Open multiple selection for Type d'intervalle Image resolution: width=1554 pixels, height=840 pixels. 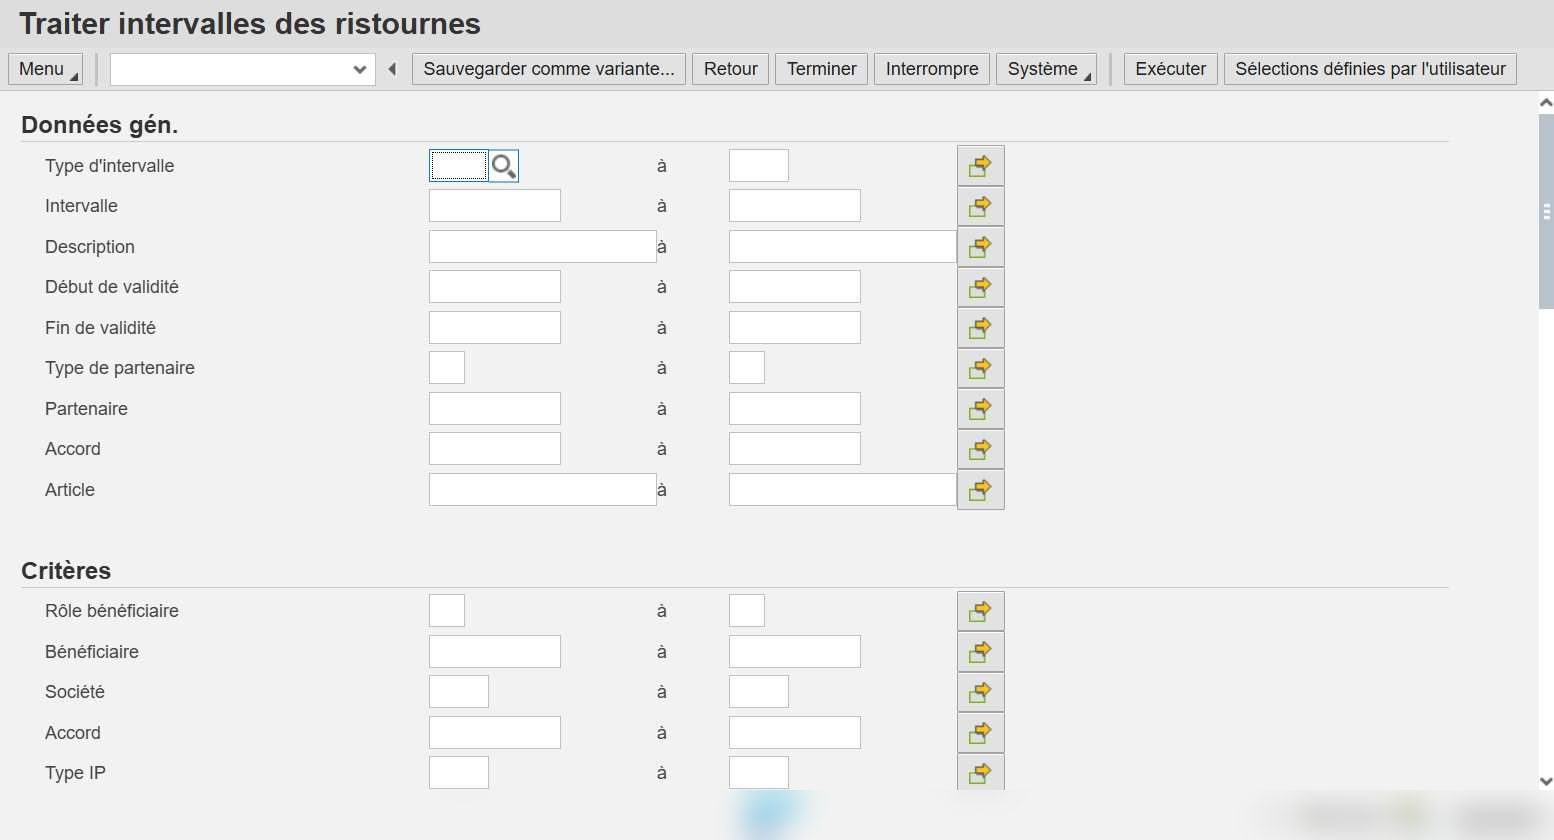[x=980, y=166]
